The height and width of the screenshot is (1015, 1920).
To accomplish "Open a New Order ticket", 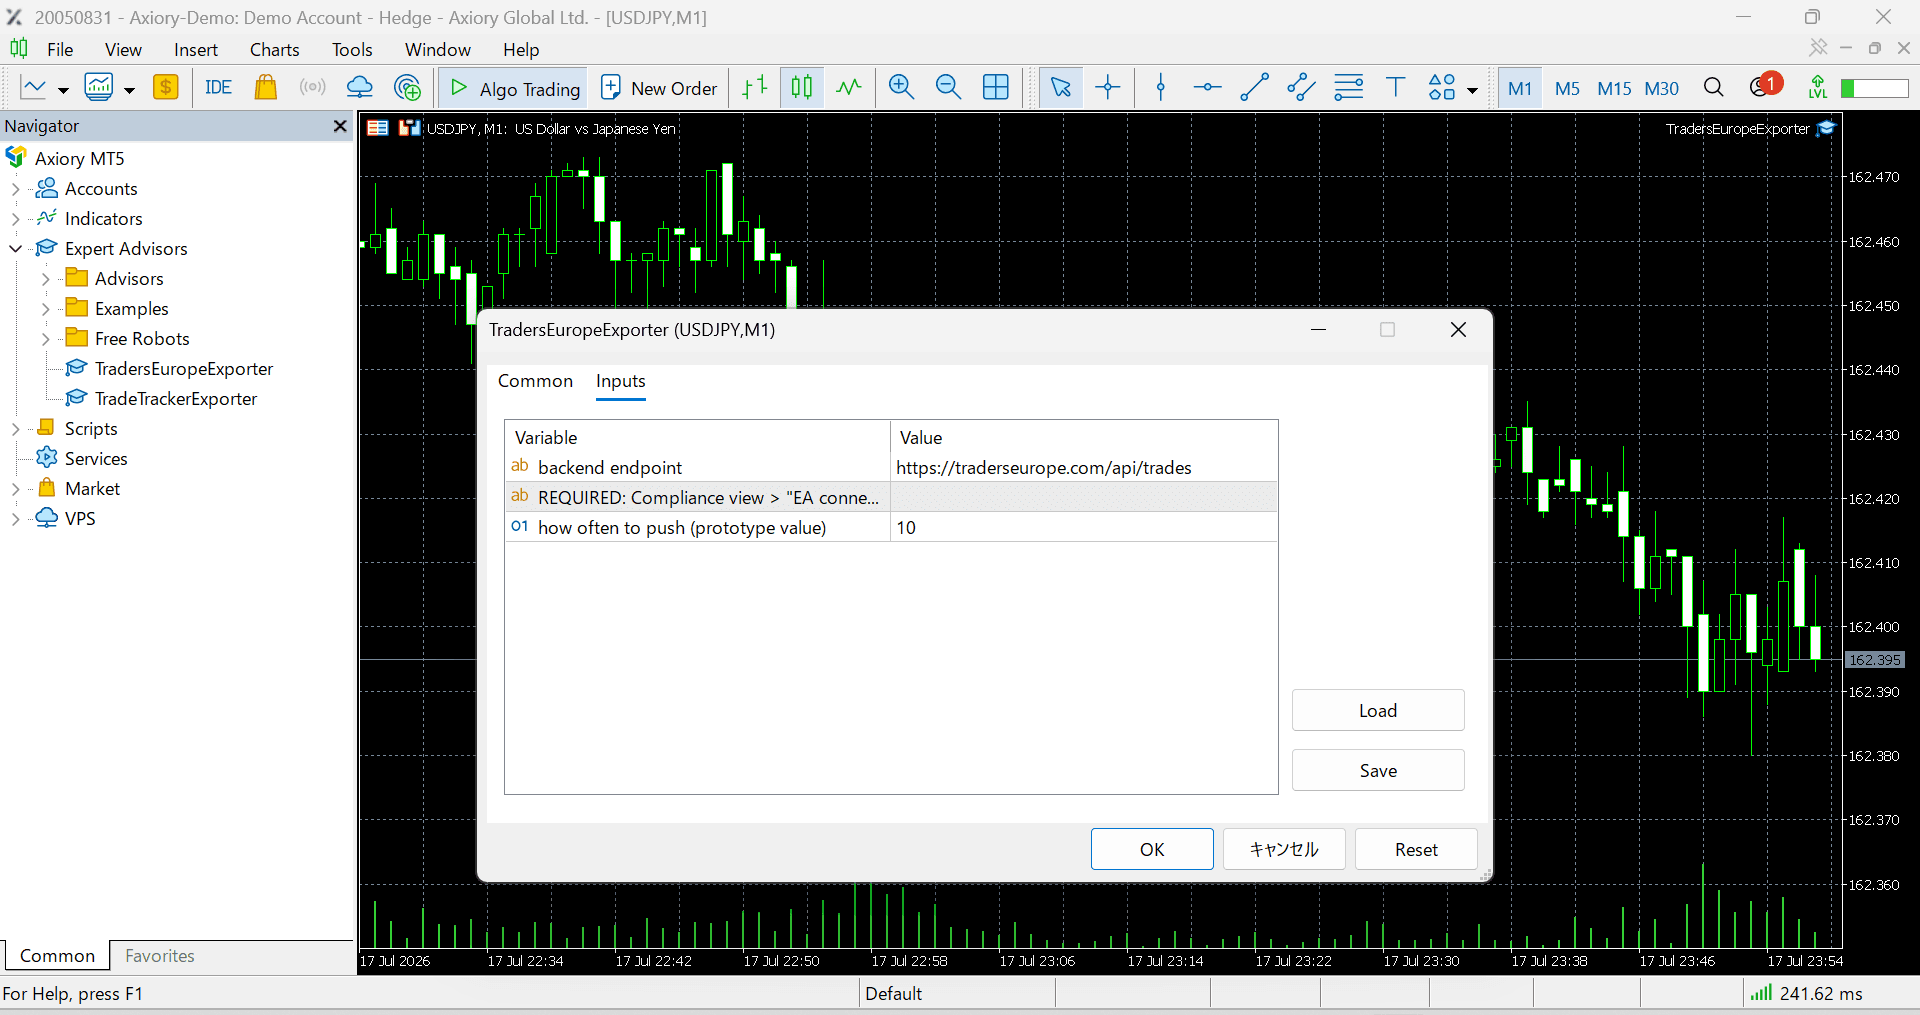I will [659, 88].
